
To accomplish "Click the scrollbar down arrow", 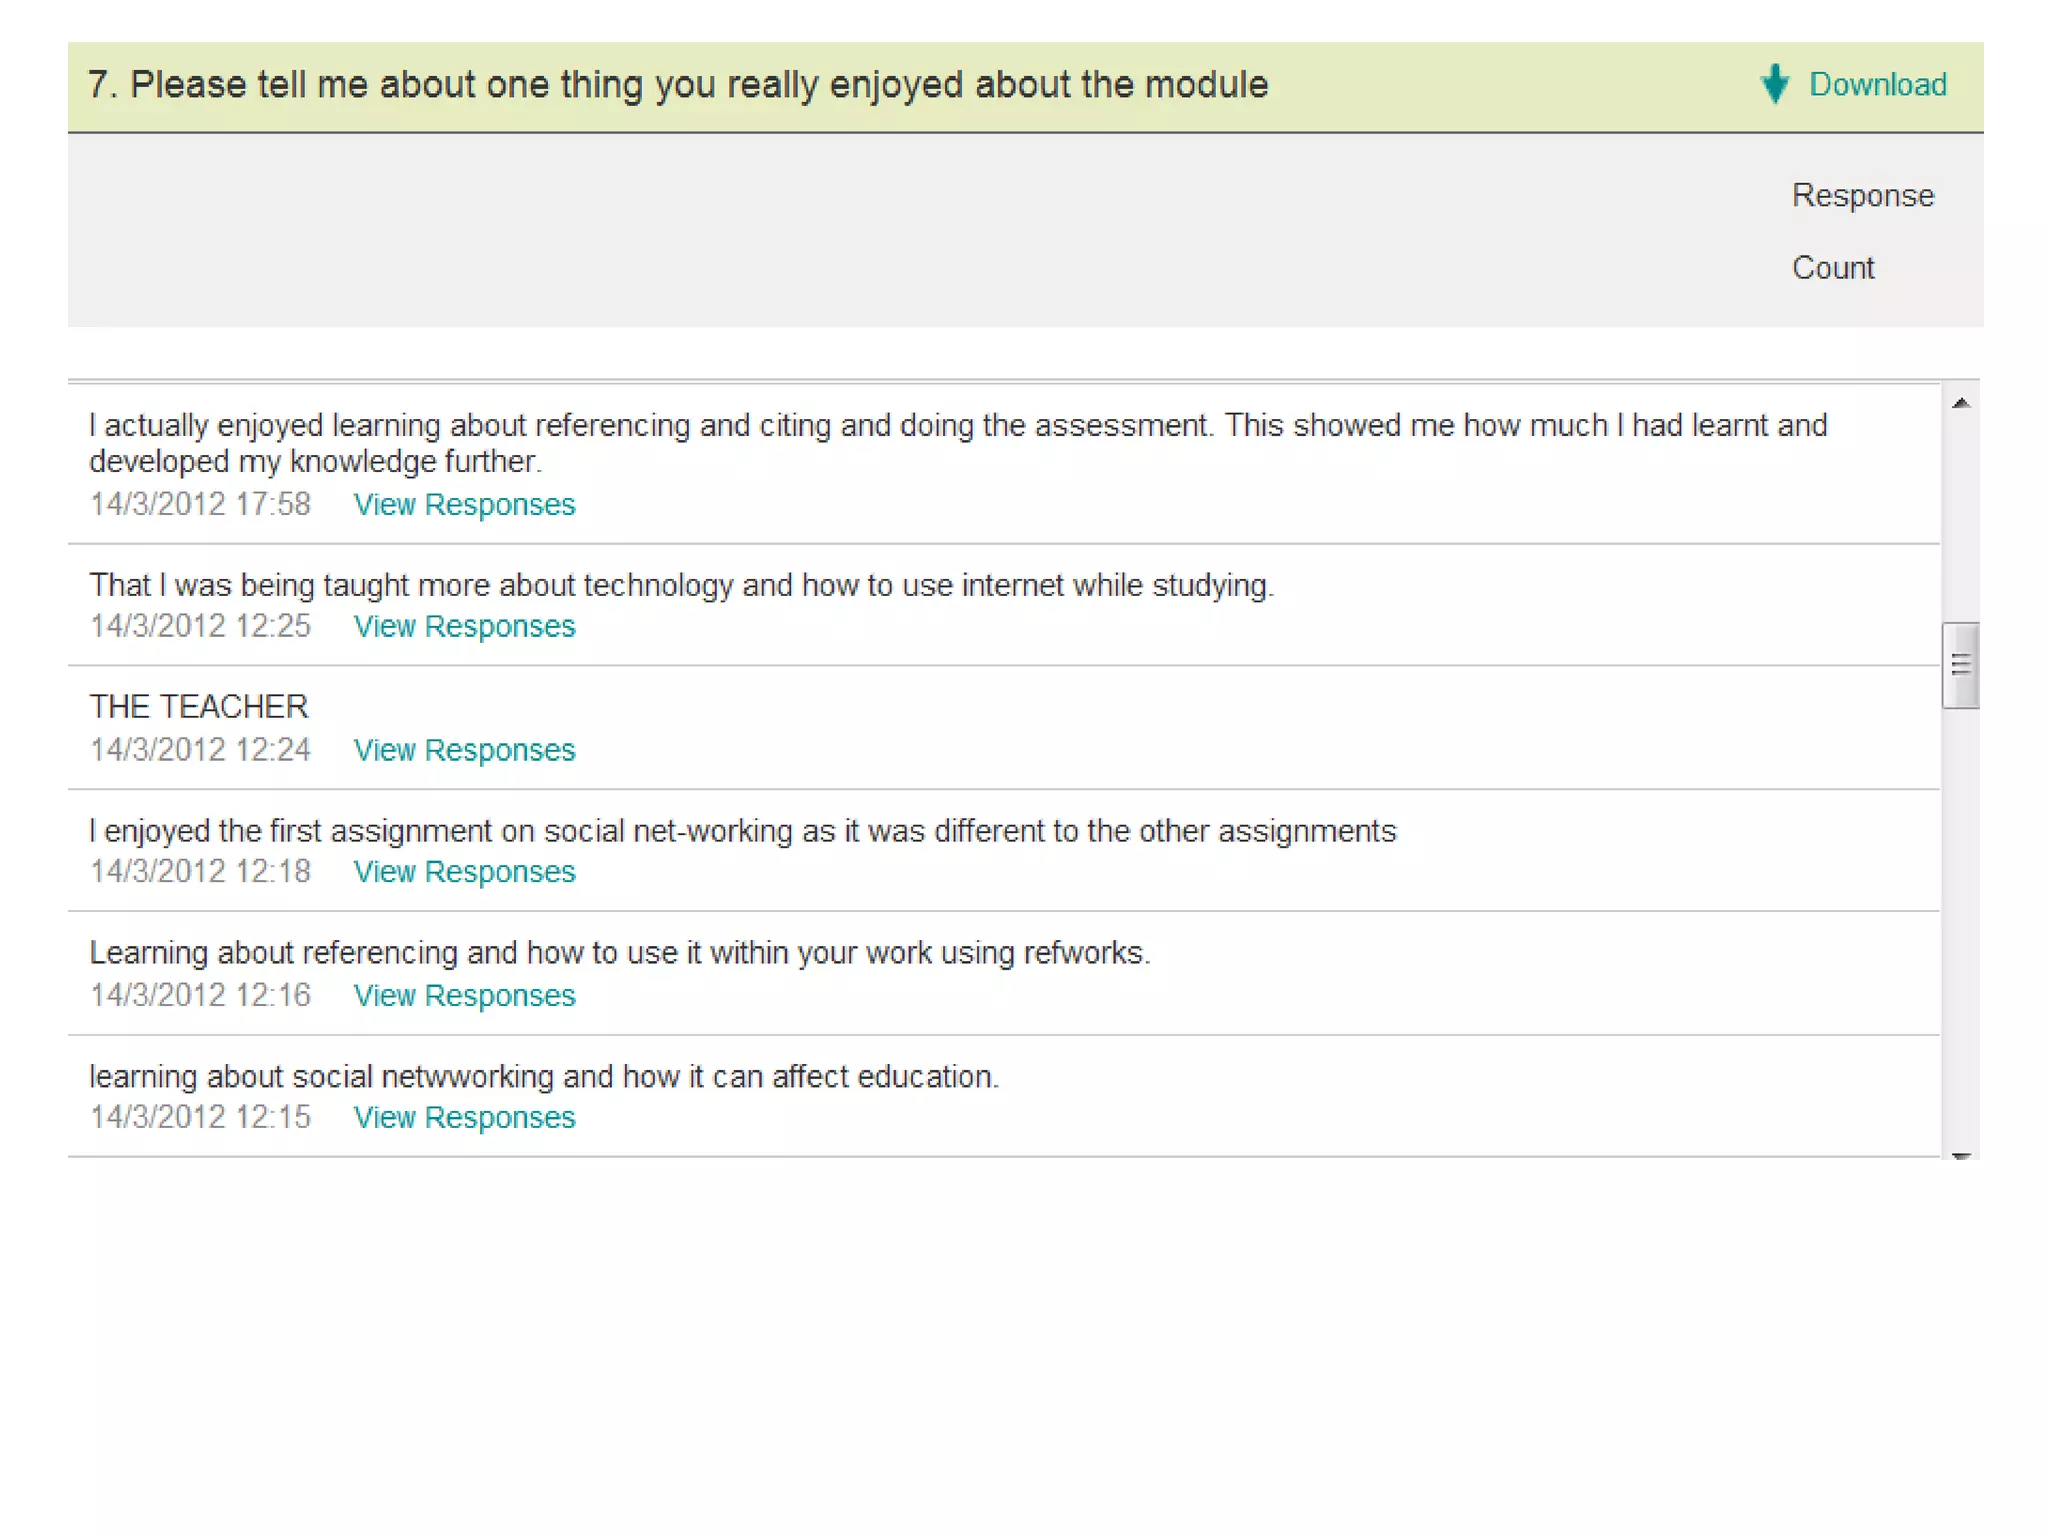I will coord(1960,1155).
